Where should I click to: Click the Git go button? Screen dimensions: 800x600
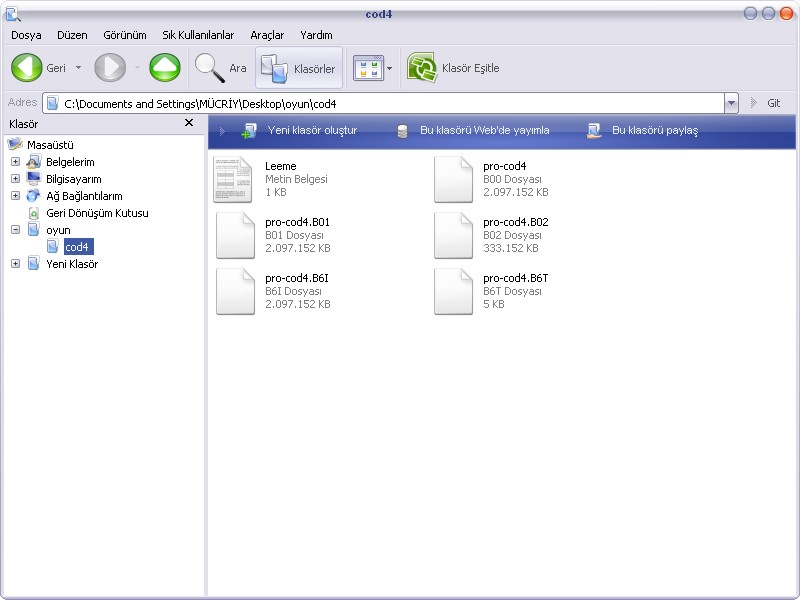click(x=765, y=103)
